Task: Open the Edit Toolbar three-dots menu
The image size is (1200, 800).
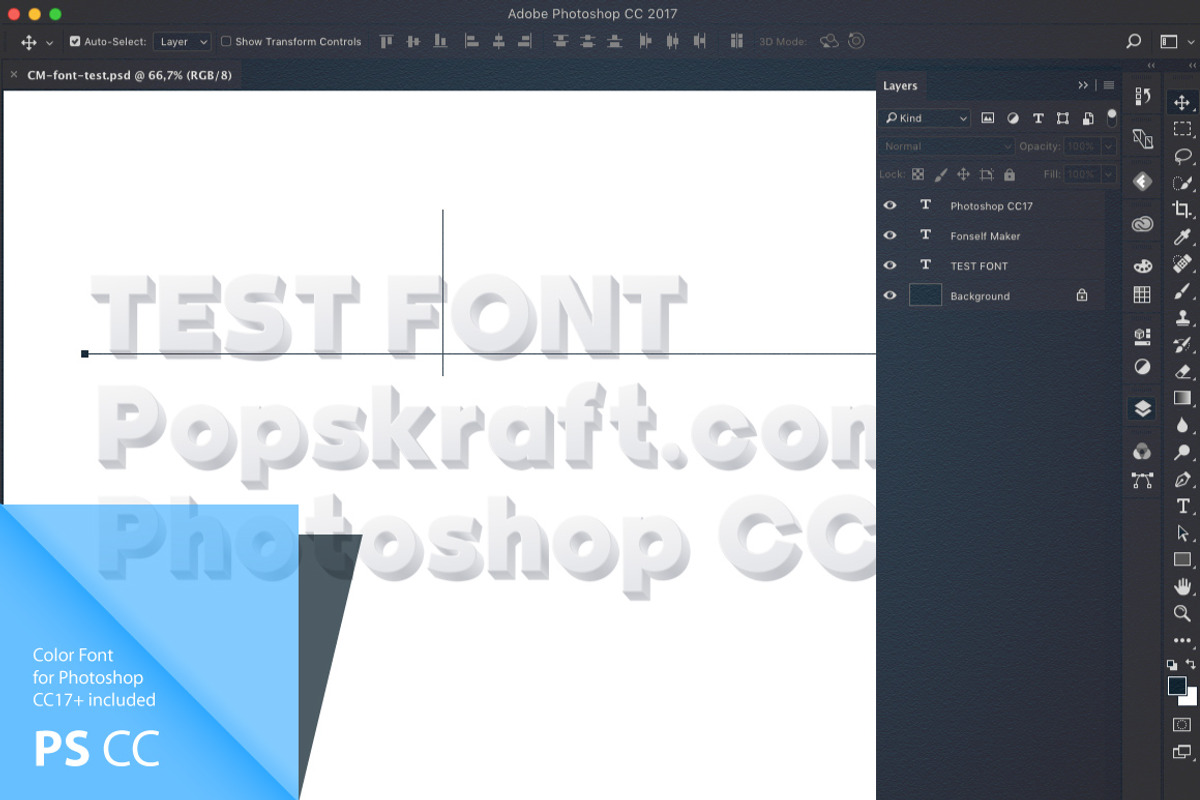Action: pyautogui.click(x=1182, y=640)
